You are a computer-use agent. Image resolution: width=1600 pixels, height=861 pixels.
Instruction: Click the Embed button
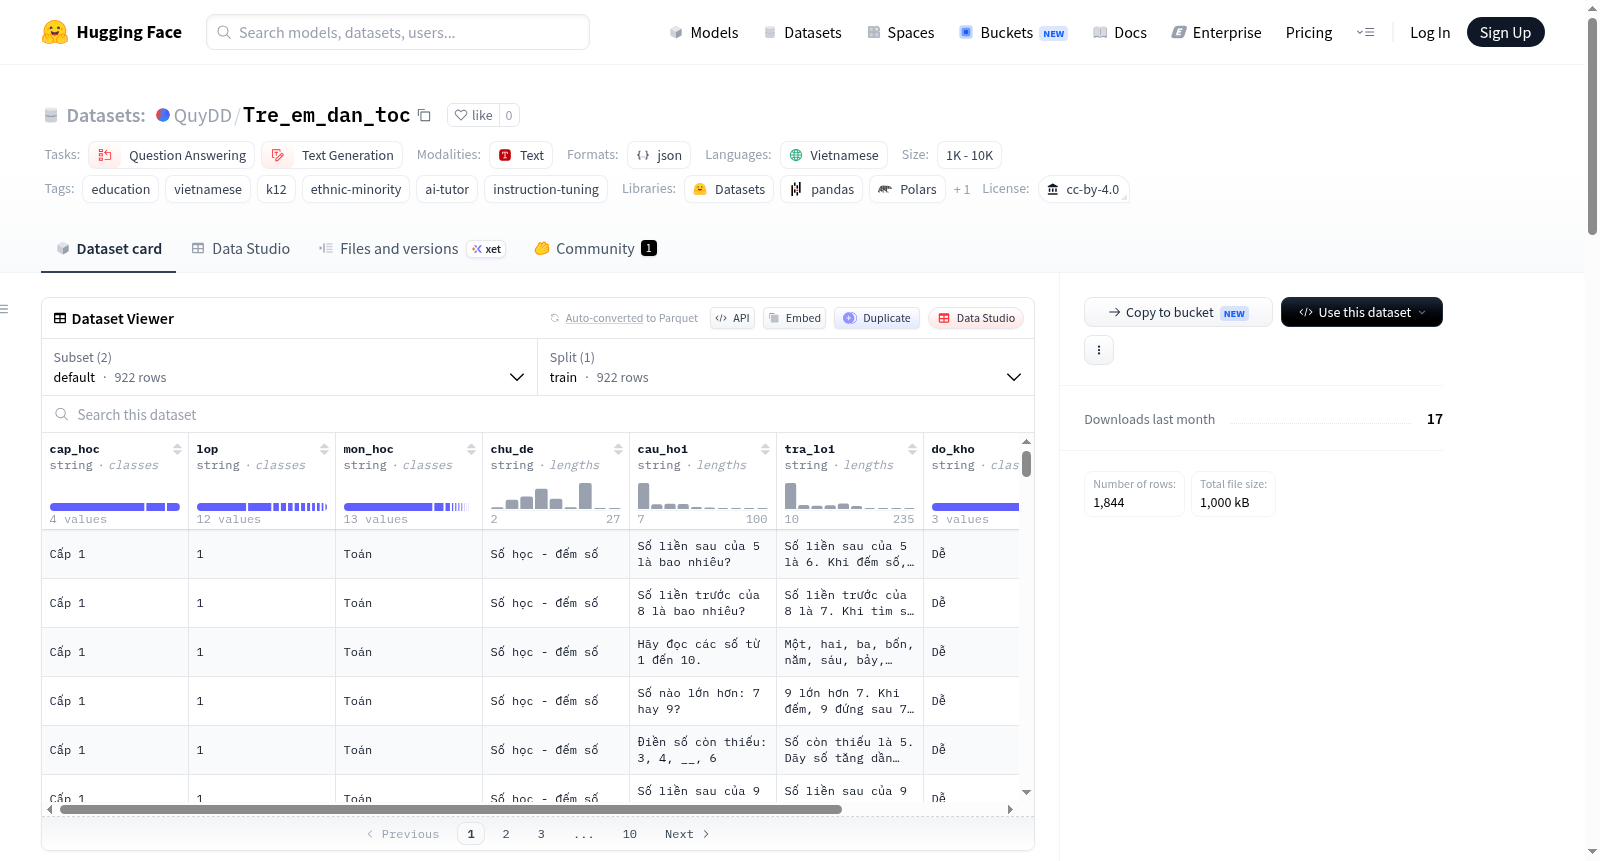pos(796,318)
